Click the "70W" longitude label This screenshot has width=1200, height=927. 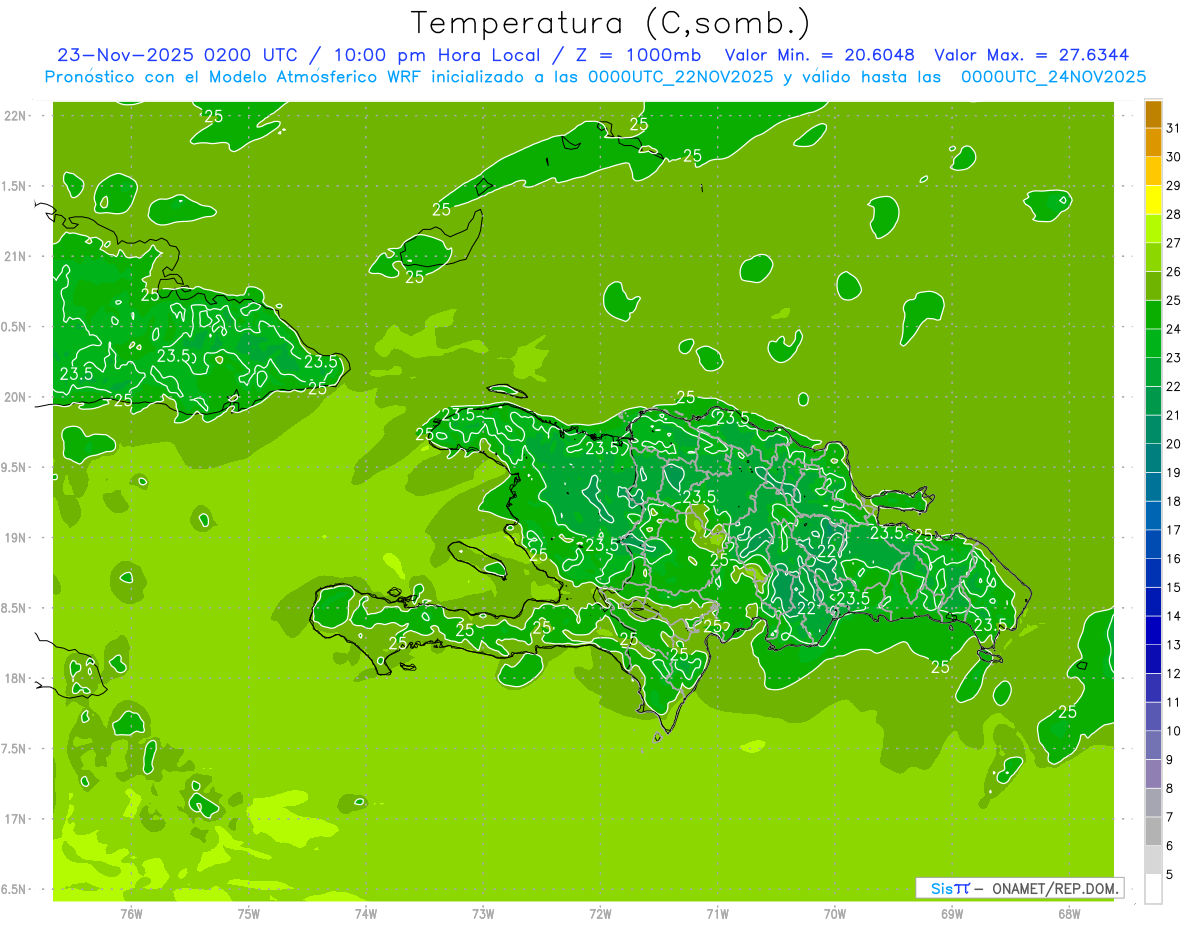(x=834, y=914)
